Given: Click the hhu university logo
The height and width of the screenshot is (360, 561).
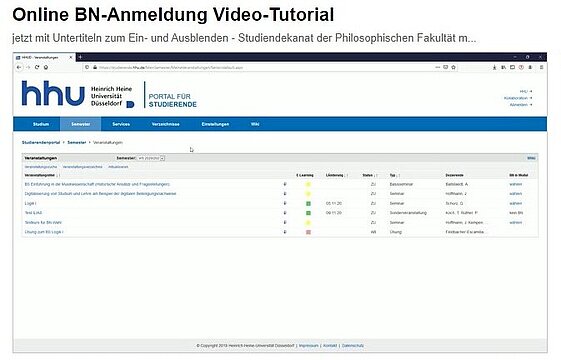Looking at the screenshot, I should 53,93.
